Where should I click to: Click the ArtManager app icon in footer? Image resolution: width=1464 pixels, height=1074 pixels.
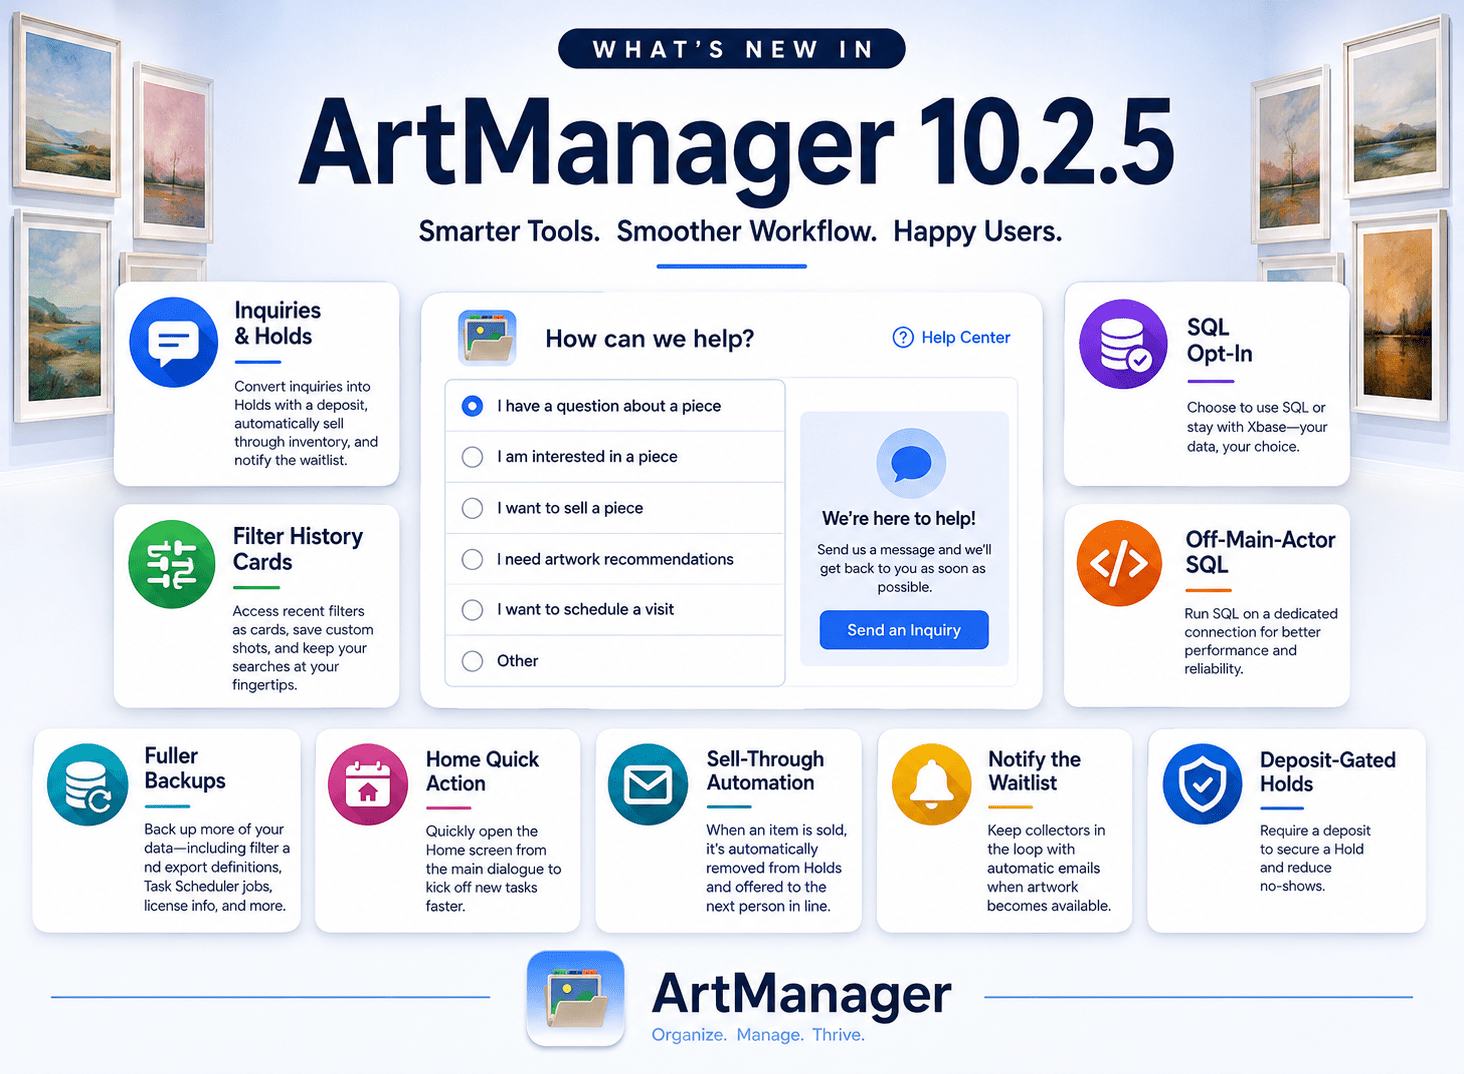tap(576, 998)
